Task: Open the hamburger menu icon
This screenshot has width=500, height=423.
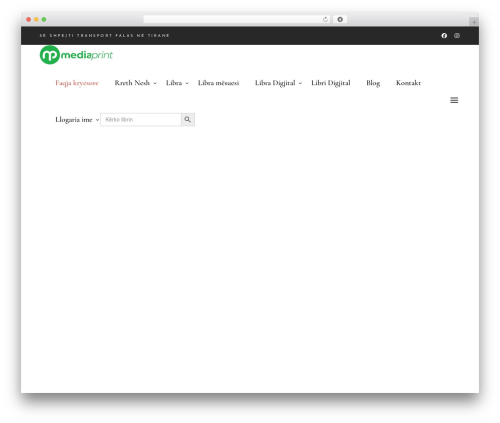Action: 454,100
